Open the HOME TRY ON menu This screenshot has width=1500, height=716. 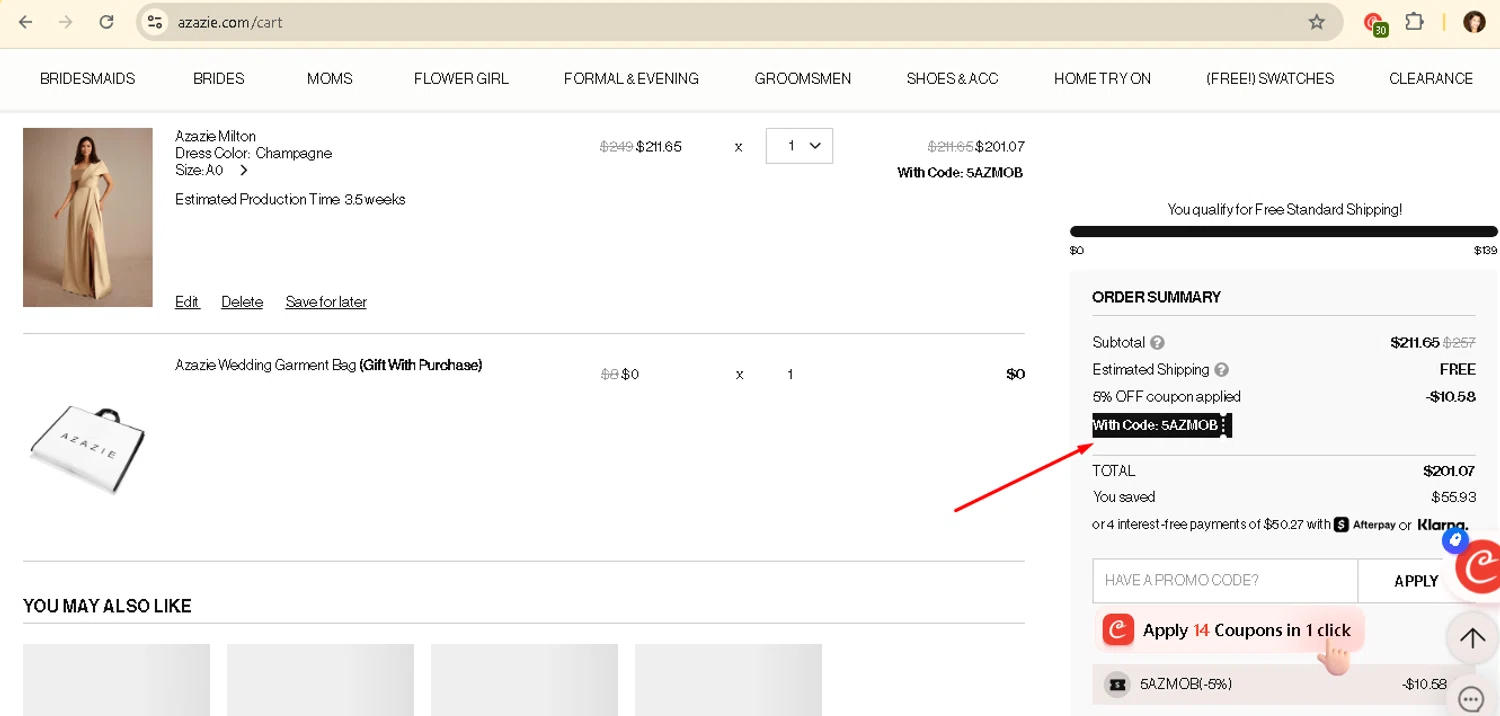pos(1102,78)
